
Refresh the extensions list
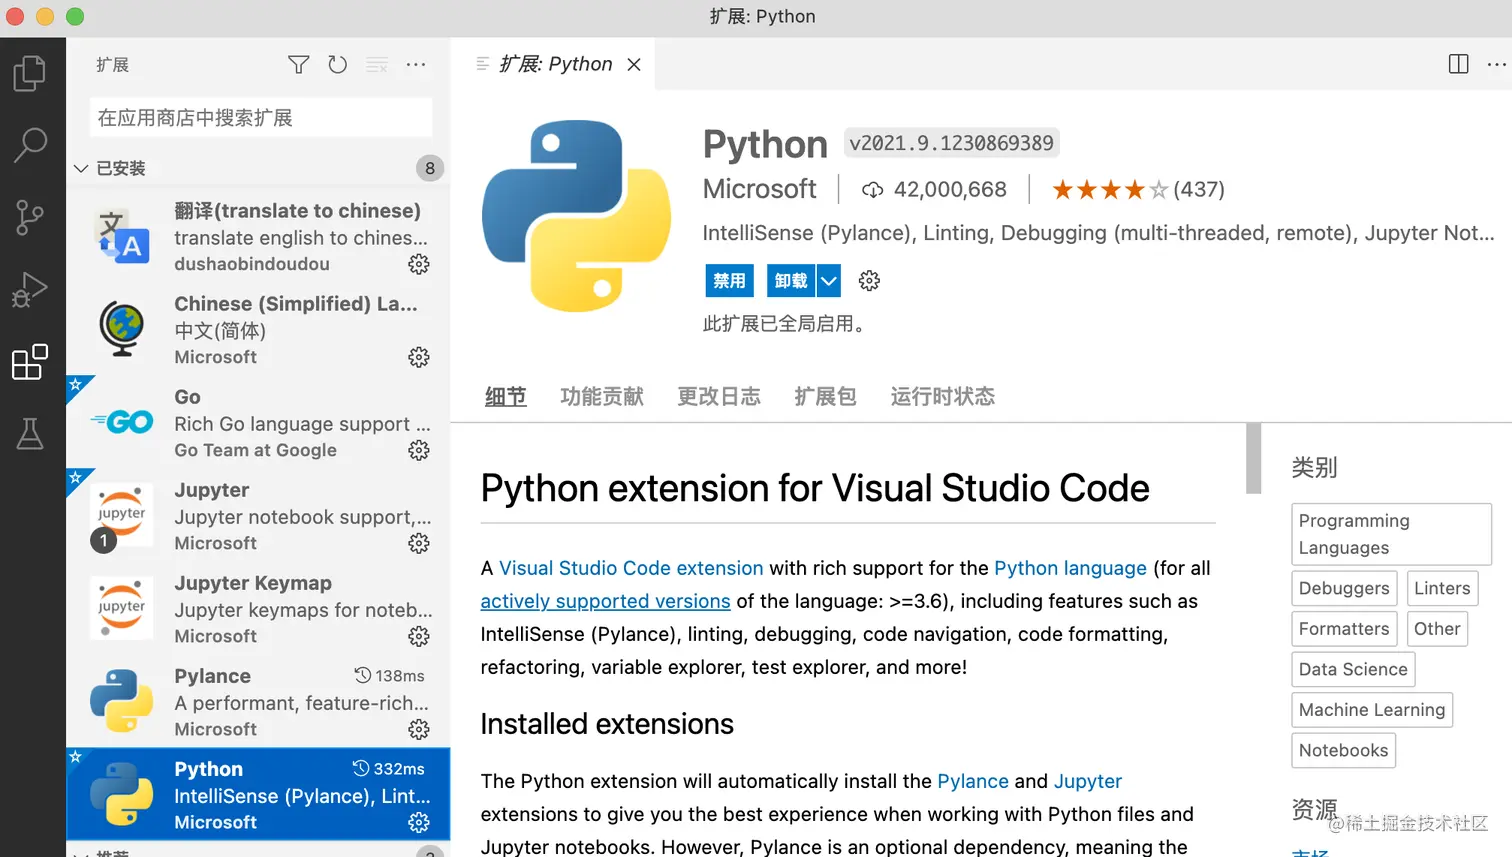coord(338,65)
